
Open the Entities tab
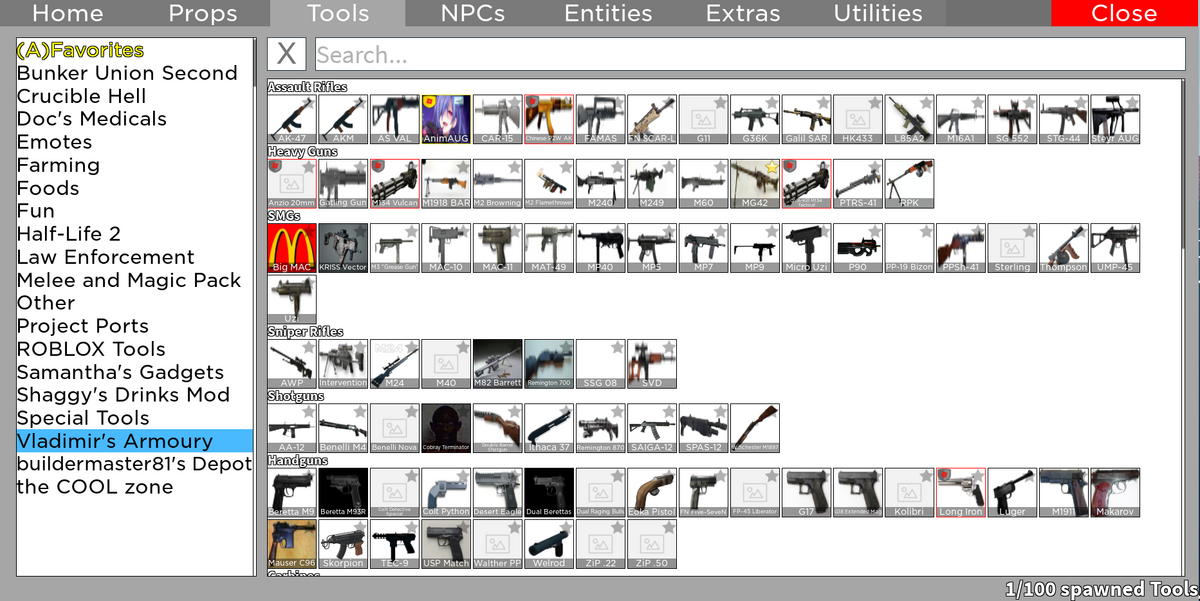click(607, 13)
